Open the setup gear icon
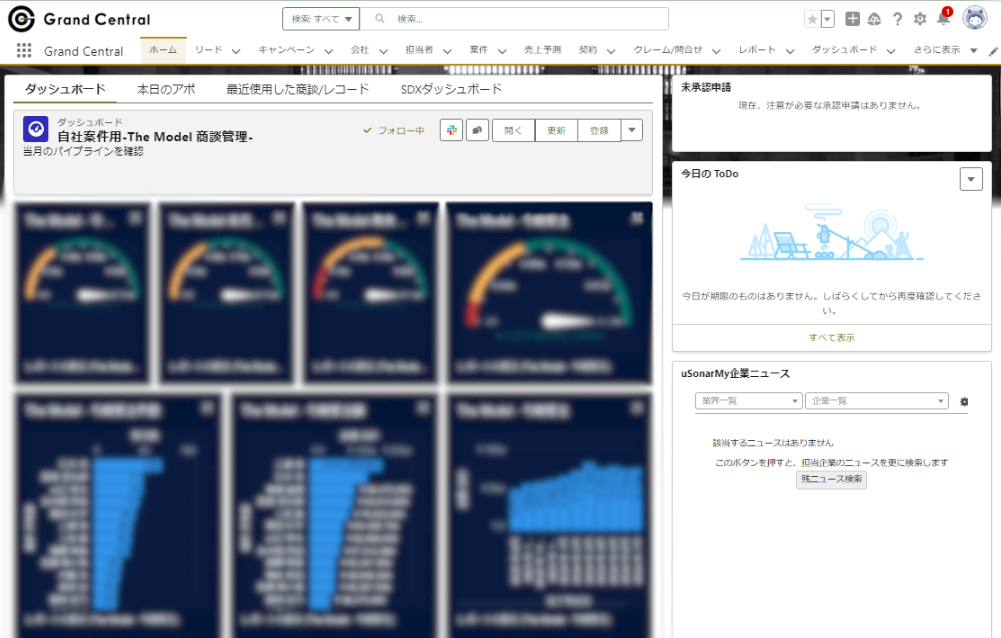1001x638 pixels. (x=920, y=19)
